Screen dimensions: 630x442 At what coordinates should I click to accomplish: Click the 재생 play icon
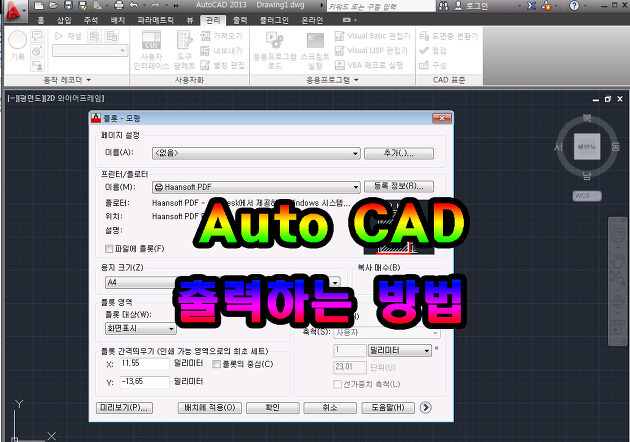click(59, 36)
